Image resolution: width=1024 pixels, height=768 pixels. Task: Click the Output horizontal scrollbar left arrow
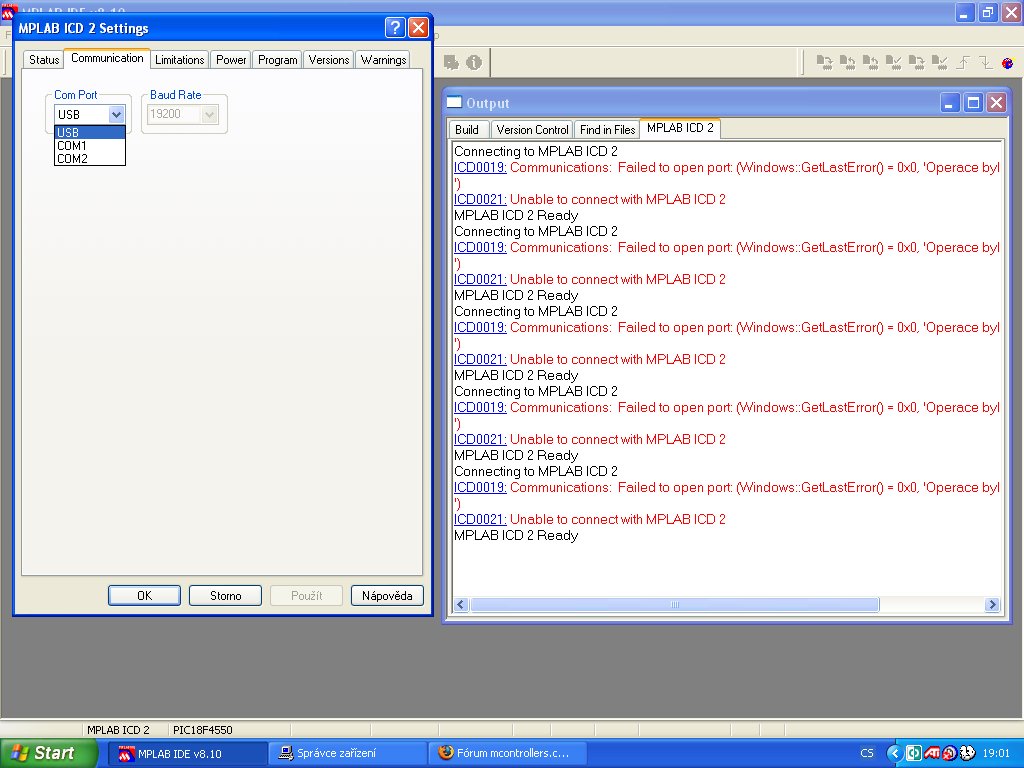pyautogui.click(x=460, y=605)
